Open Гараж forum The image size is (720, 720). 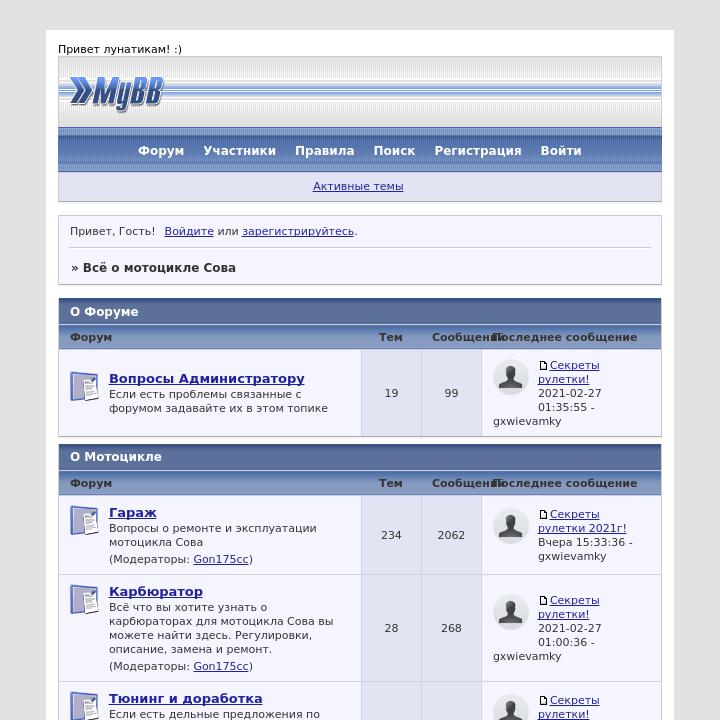(x=133, y=512)
